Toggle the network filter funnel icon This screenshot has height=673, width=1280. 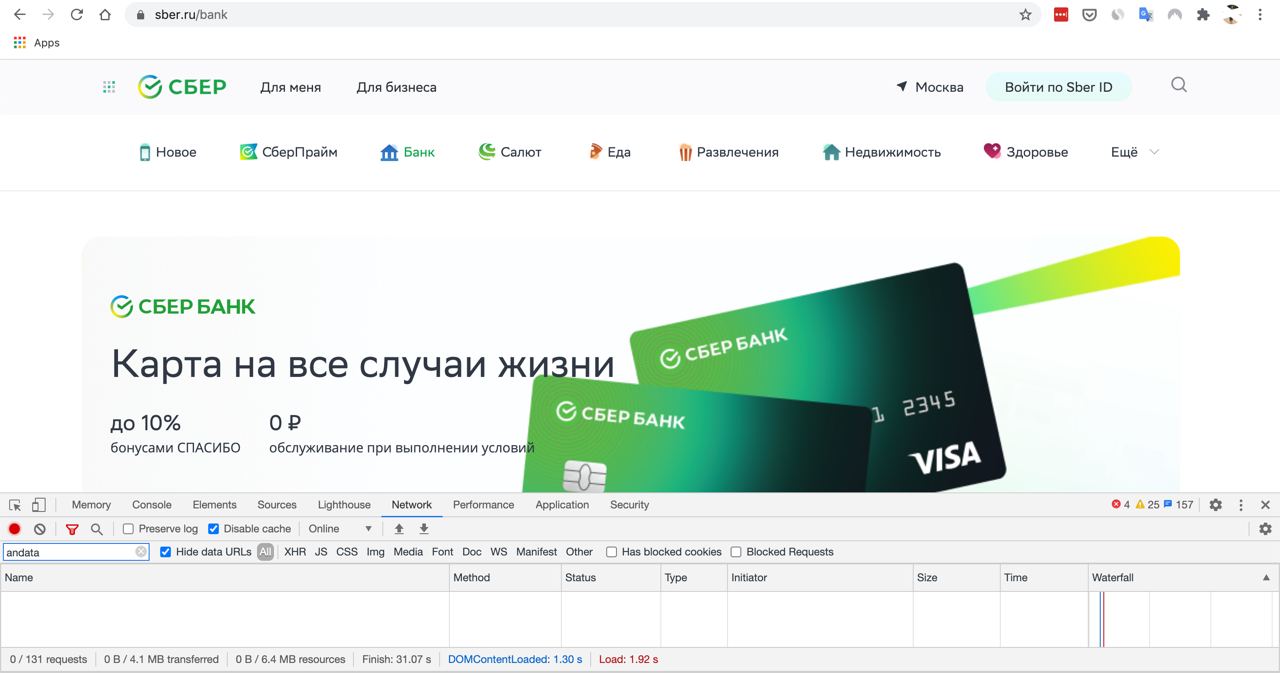point(72,529)
